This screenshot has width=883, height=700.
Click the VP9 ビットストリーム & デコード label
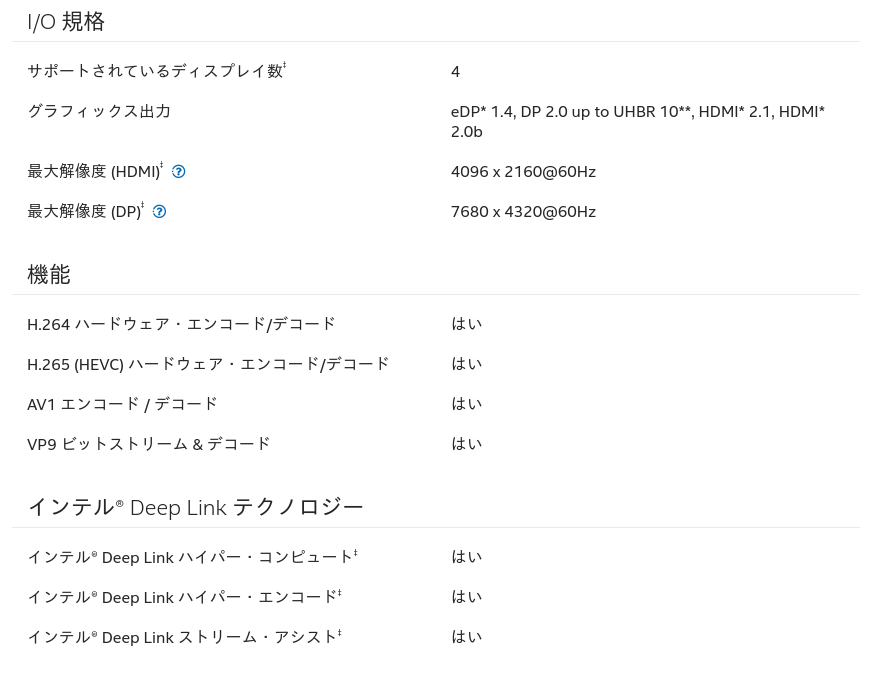pos(149,444)
